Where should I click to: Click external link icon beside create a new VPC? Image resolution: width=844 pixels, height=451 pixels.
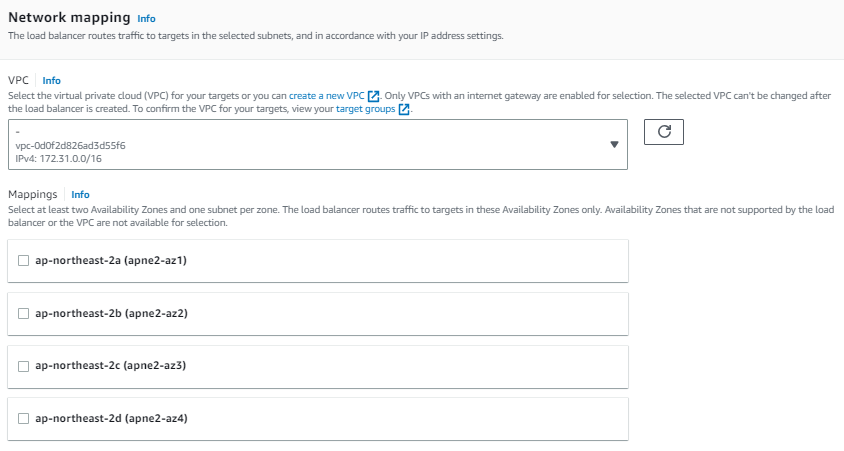point(373,96)
